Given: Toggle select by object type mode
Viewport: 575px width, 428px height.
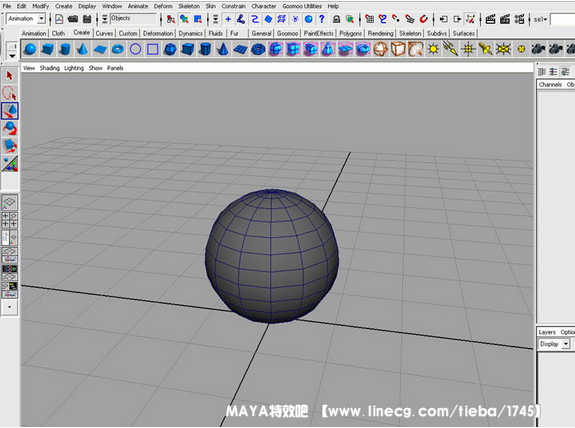Looking at the screenshot, I should 184,19.
